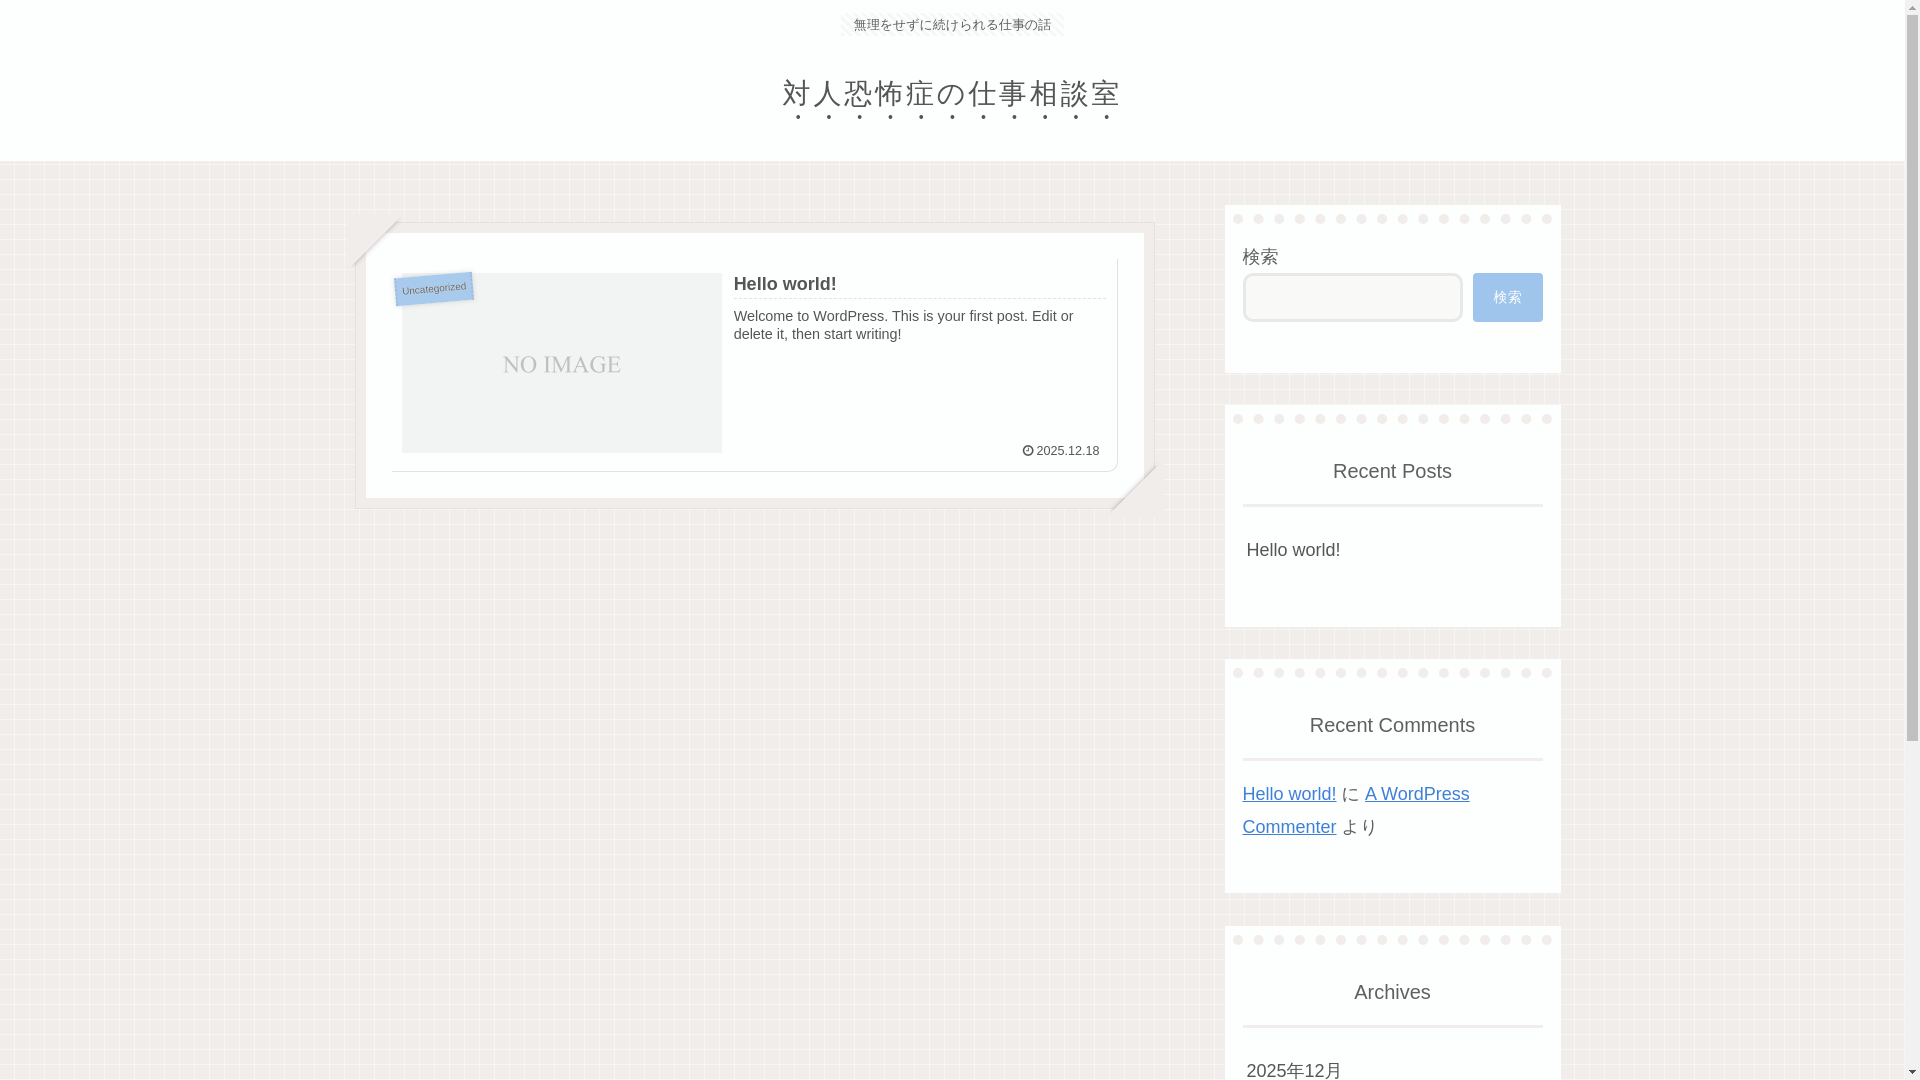Viewport: 1920px width, 1080px height.
Task: Select the Recent Comments widget heading
Action: coord(1392,725)
